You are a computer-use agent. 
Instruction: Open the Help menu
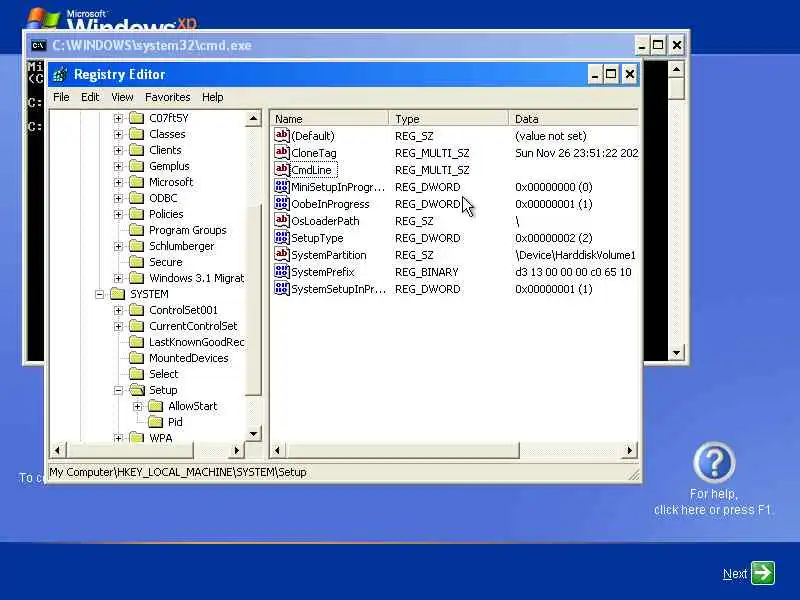tap(212, 97)
